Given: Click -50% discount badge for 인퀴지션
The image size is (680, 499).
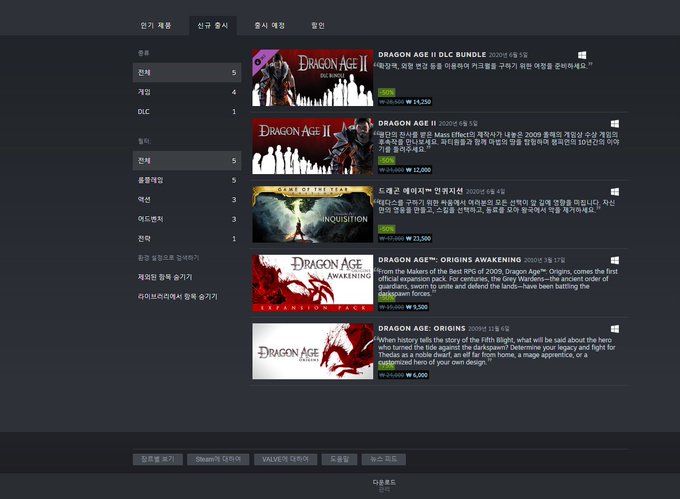Looking at the screenshot, I should (386, 229).
